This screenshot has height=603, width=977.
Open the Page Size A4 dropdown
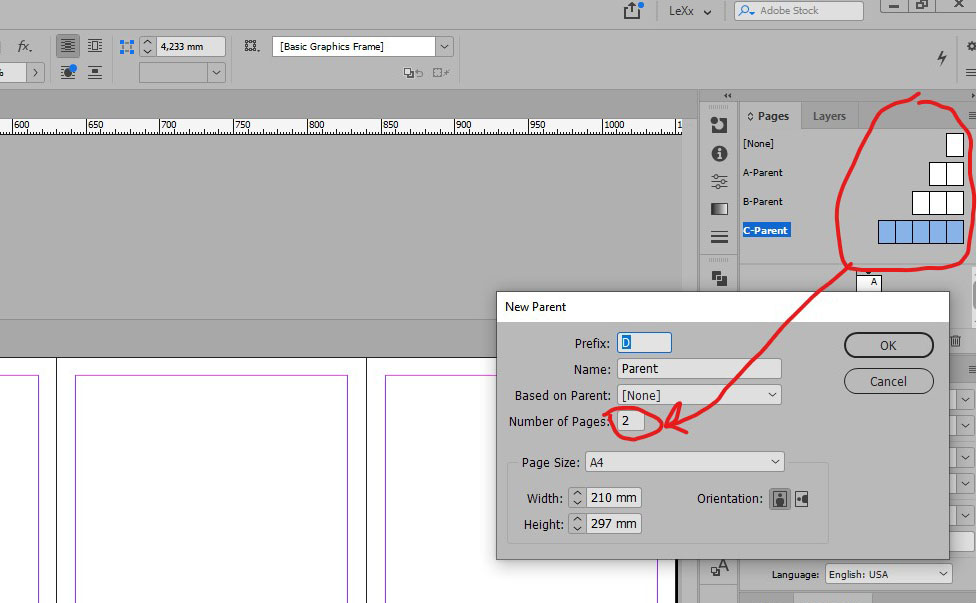(x=684, y=462)
